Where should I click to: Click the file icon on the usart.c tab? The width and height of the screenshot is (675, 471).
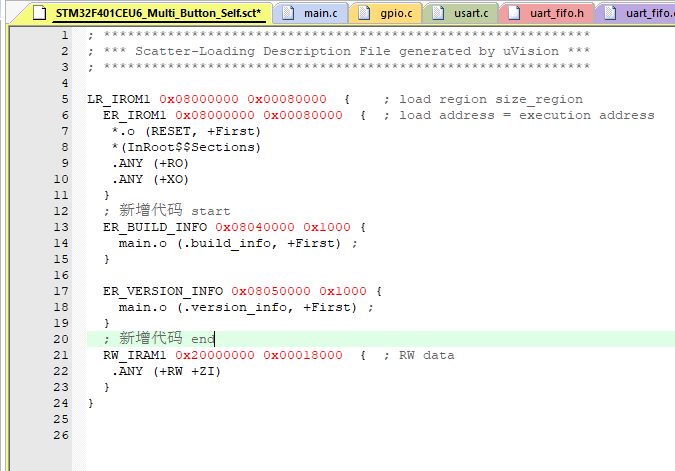click(438, 13)
